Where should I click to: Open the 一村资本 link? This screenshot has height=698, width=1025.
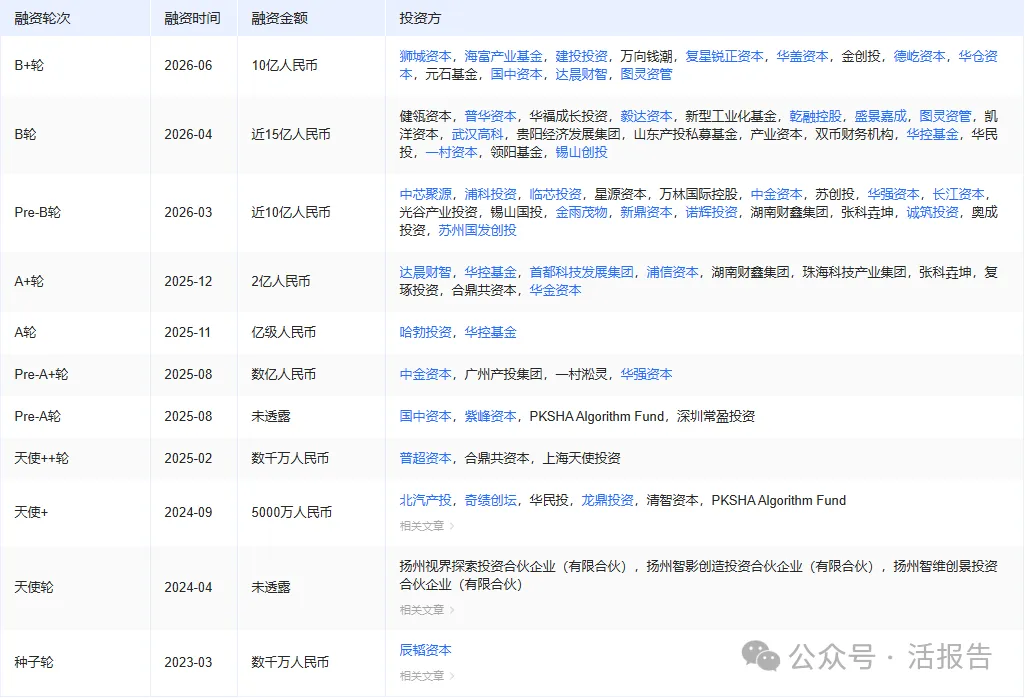(451, 152)
